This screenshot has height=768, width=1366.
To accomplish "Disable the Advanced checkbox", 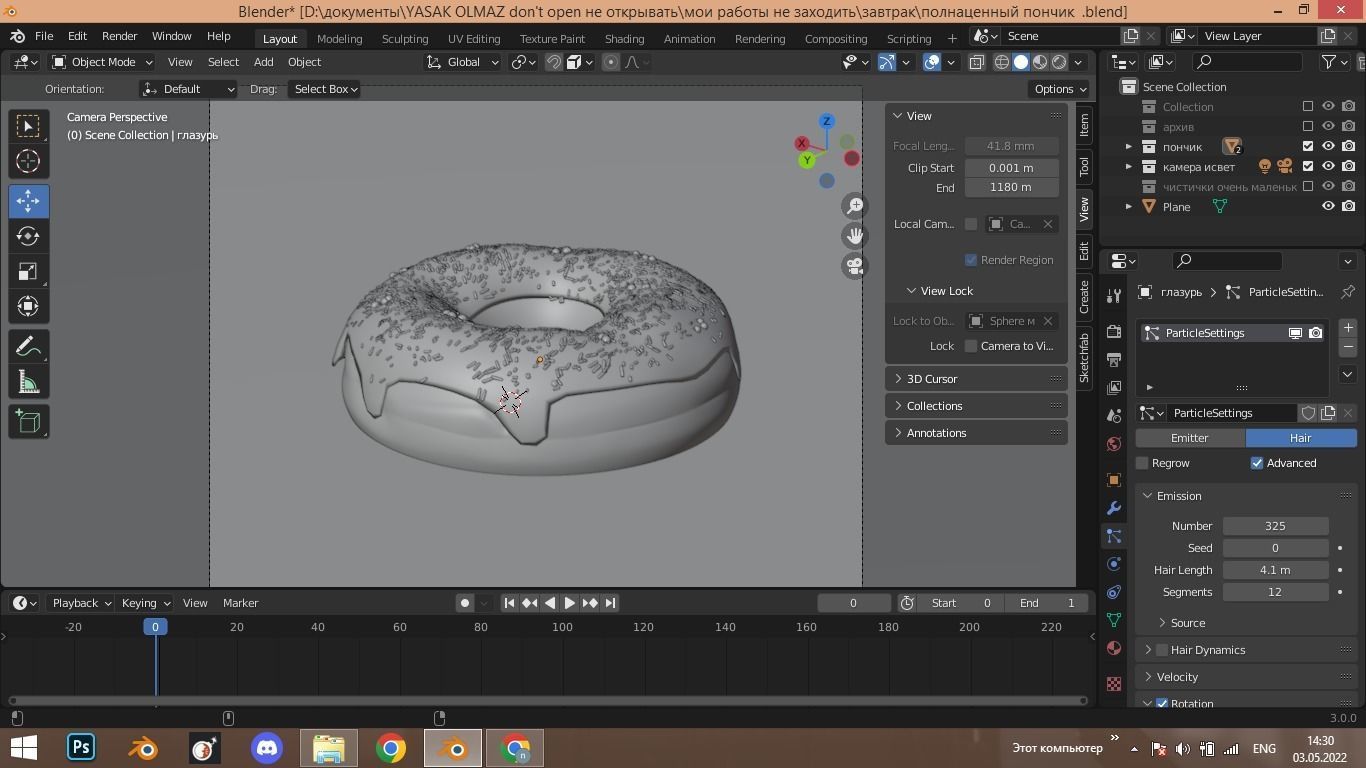I will point(1257,463).
